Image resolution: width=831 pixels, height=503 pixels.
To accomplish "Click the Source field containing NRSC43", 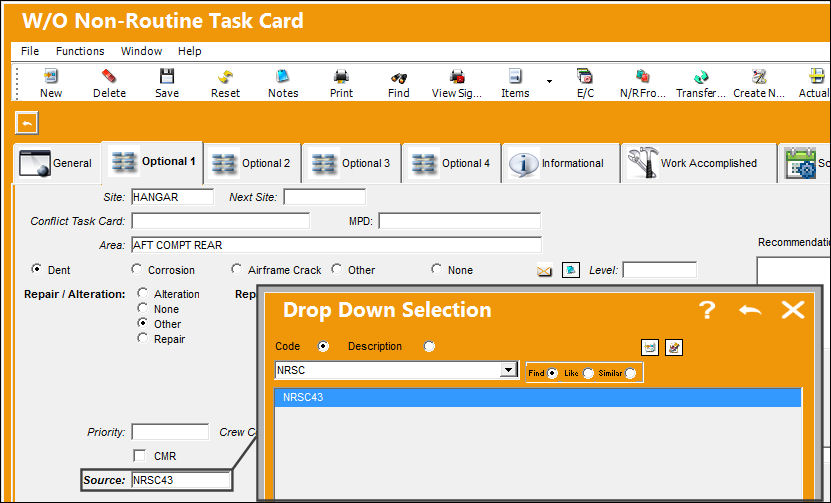I will pos(181,480).
